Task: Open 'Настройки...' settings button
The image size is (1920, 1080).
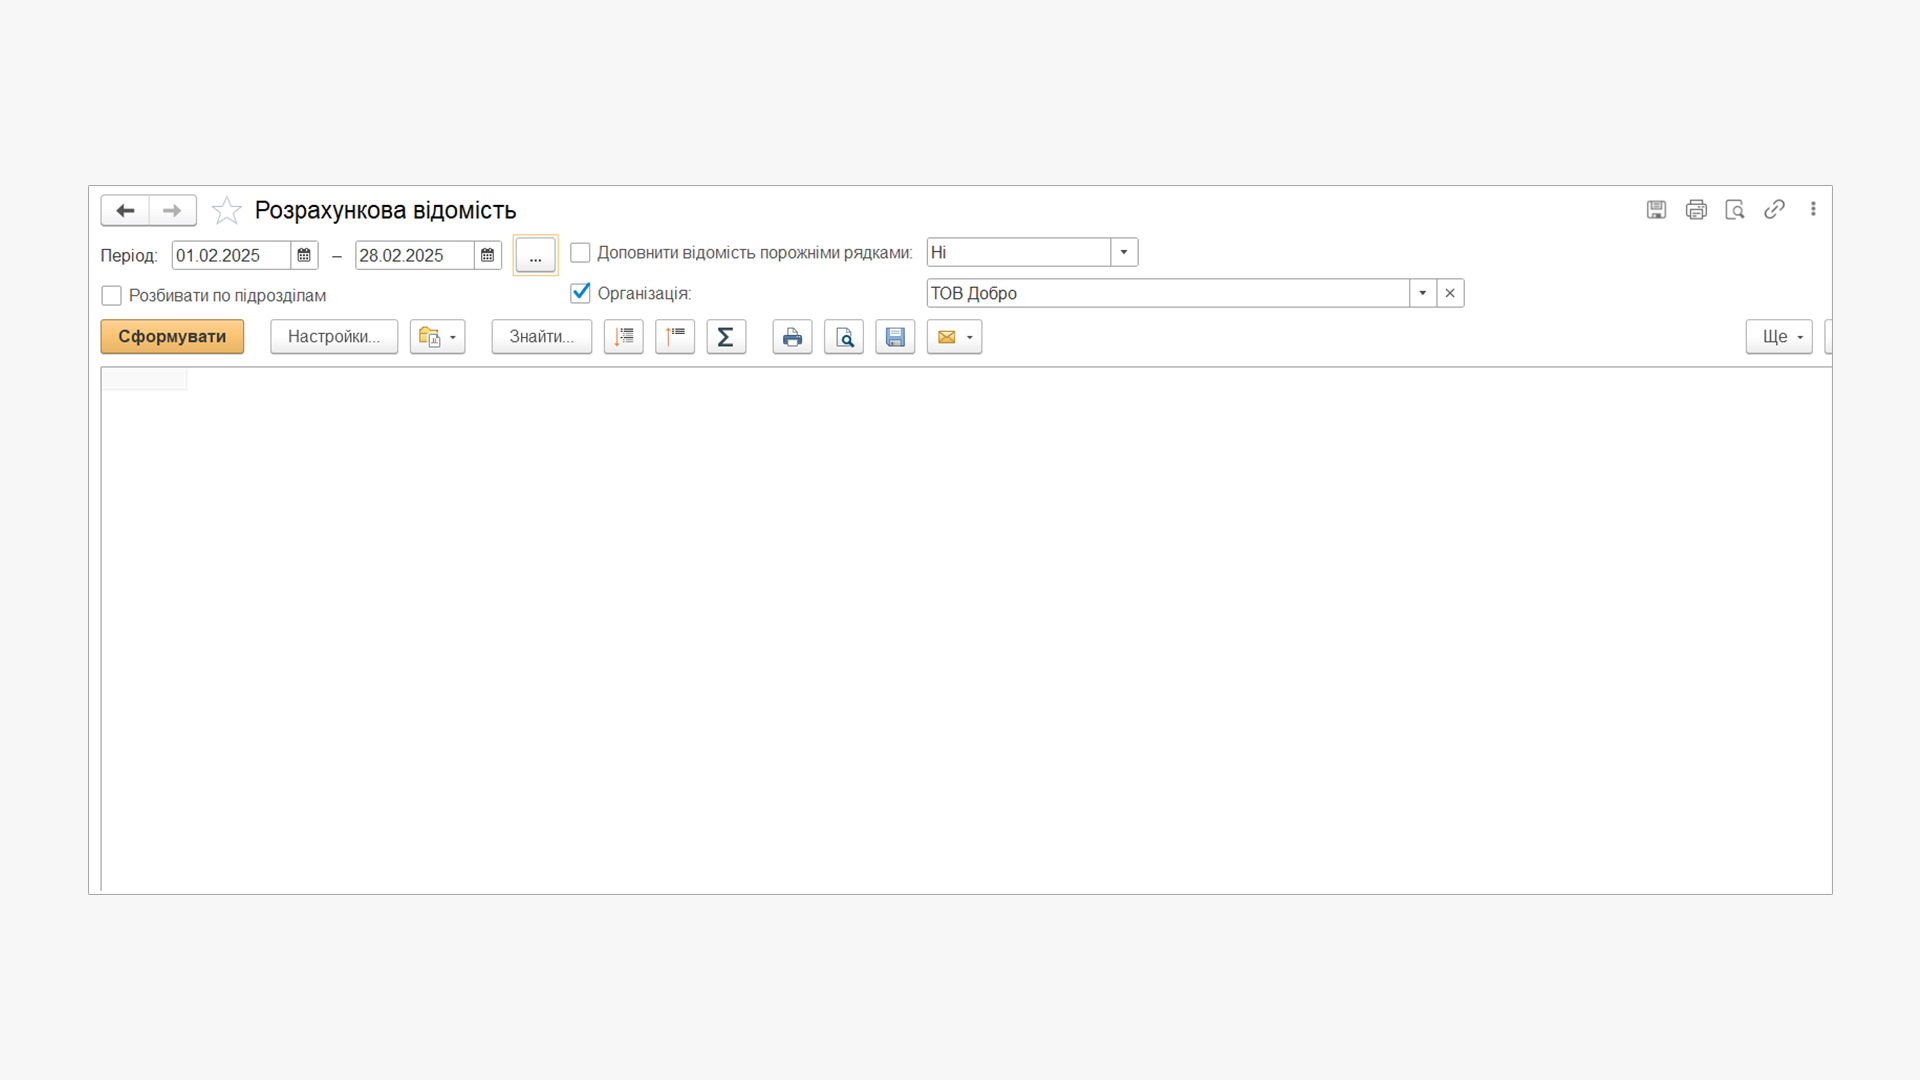Action: (334, 337)
